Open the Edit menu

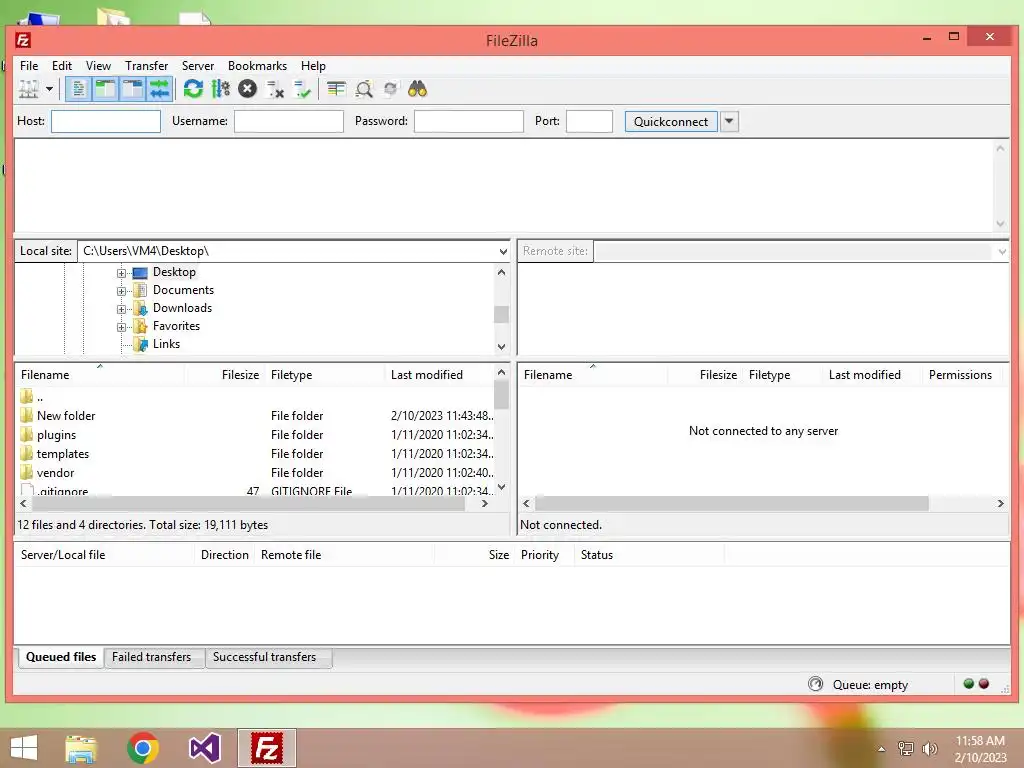(x=62, y=66)
